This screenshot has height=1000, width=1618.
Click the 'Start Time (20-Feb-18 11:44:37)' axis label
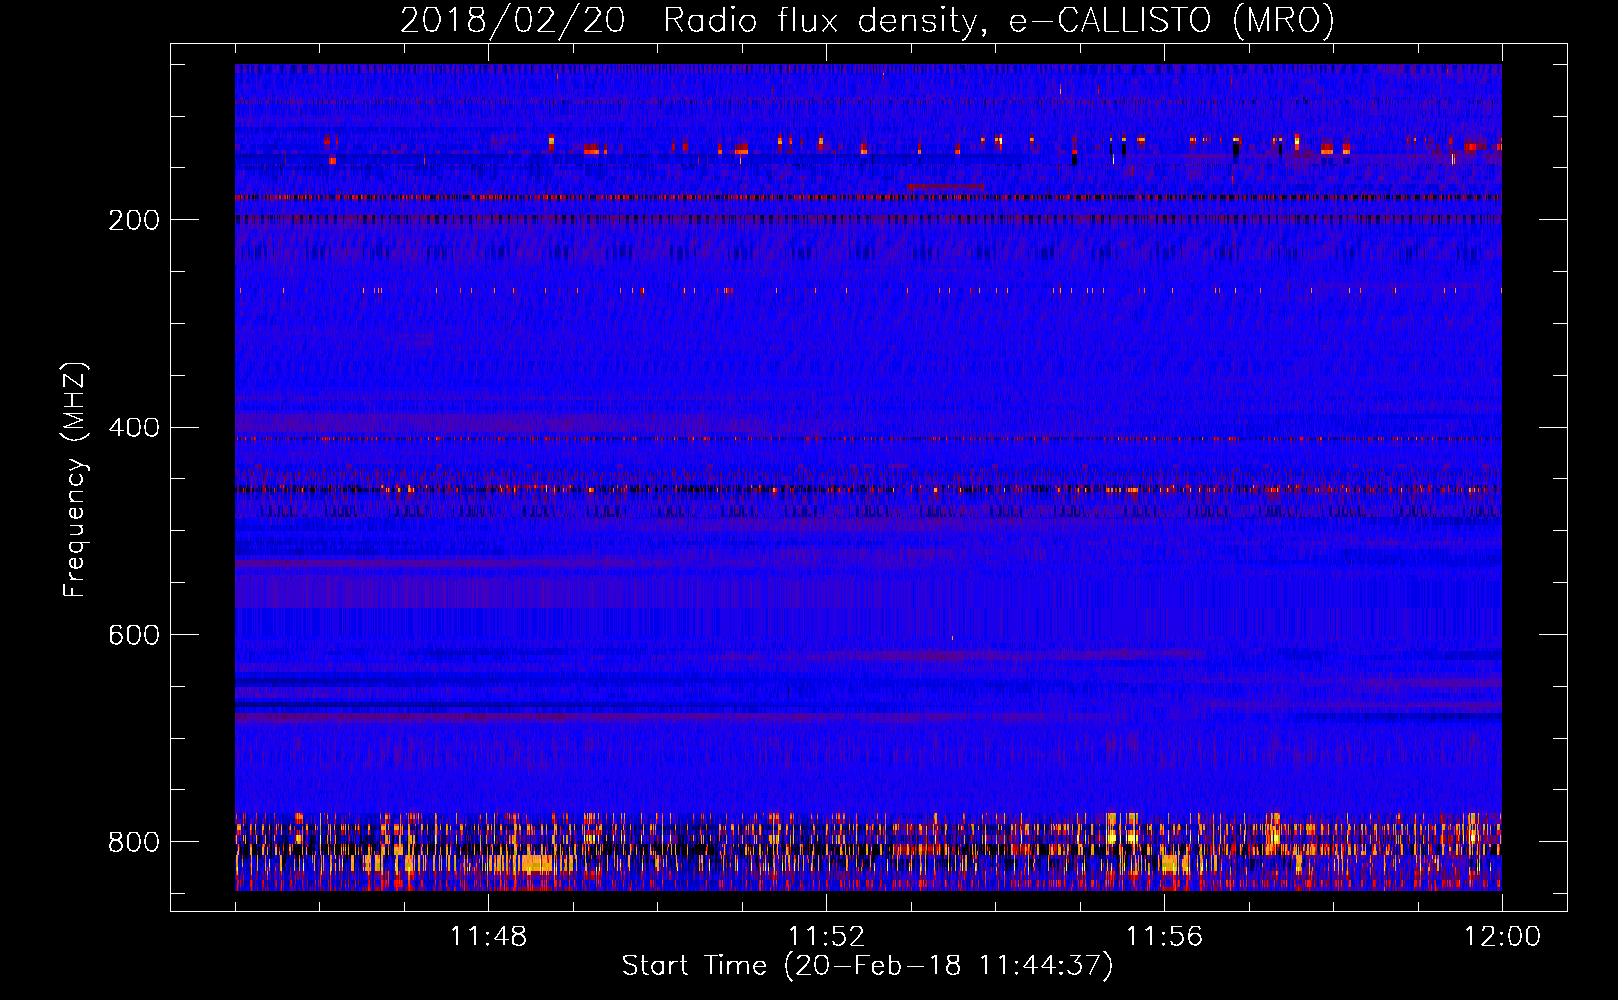[867, 966]
